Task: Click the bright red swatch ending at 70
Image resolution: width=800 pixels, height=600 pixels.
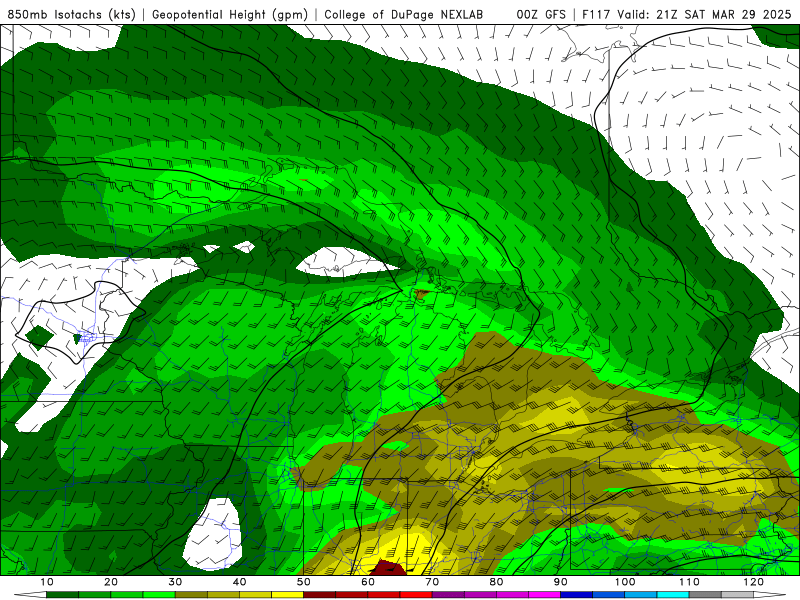Action: tap(416, 595)
